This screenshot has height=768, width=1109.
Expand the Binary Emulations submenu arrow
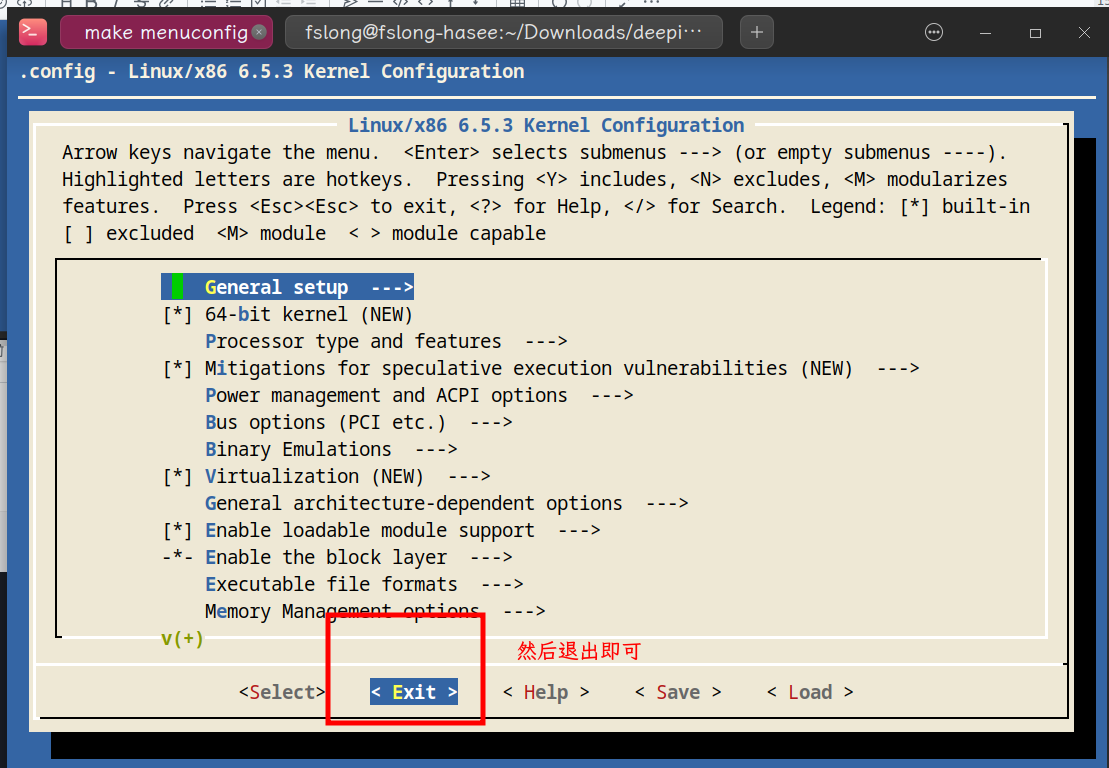[436, 449]
